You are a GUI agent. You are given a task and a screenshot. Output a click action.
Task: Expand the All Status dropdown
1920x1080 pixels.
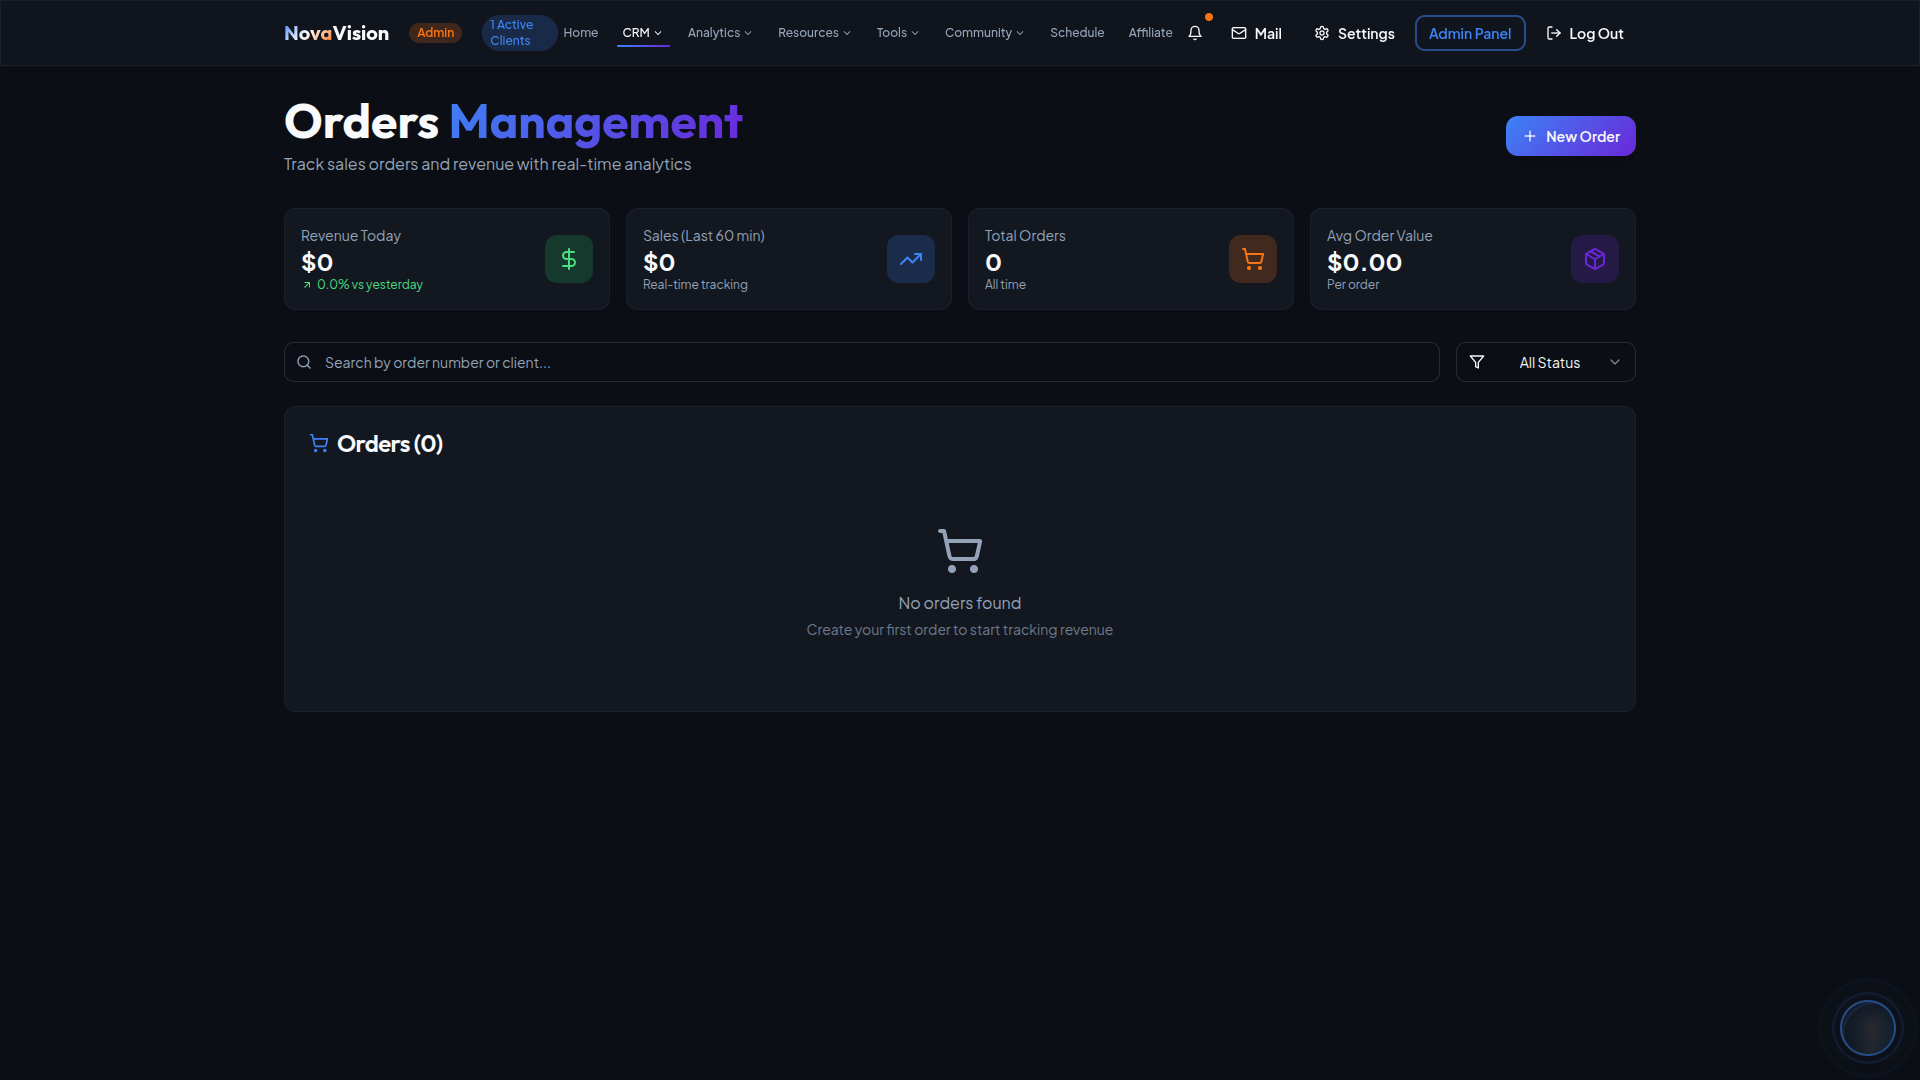pyautogui.click(x=1565, y=362)
